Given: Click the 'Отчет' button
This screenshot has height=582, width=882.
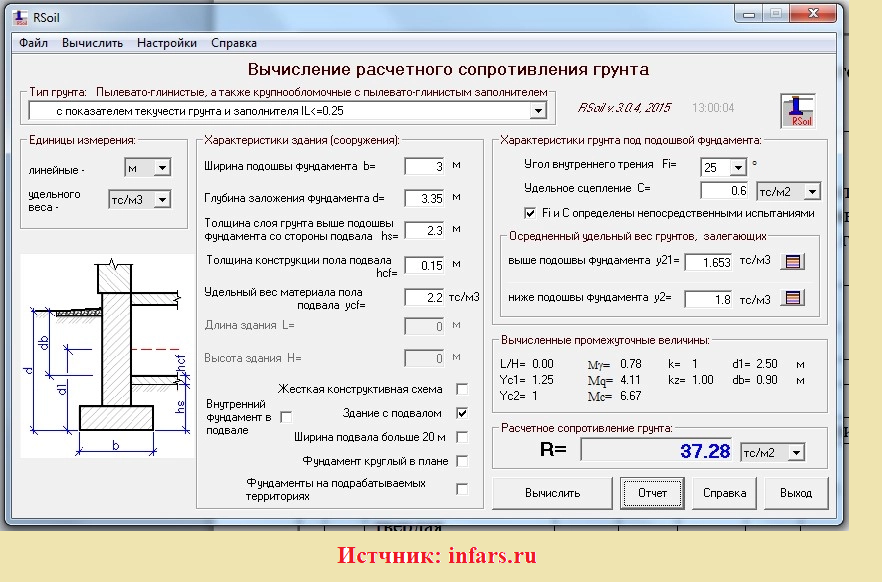Looking at the screenshot, I should (x=652, y=493).
